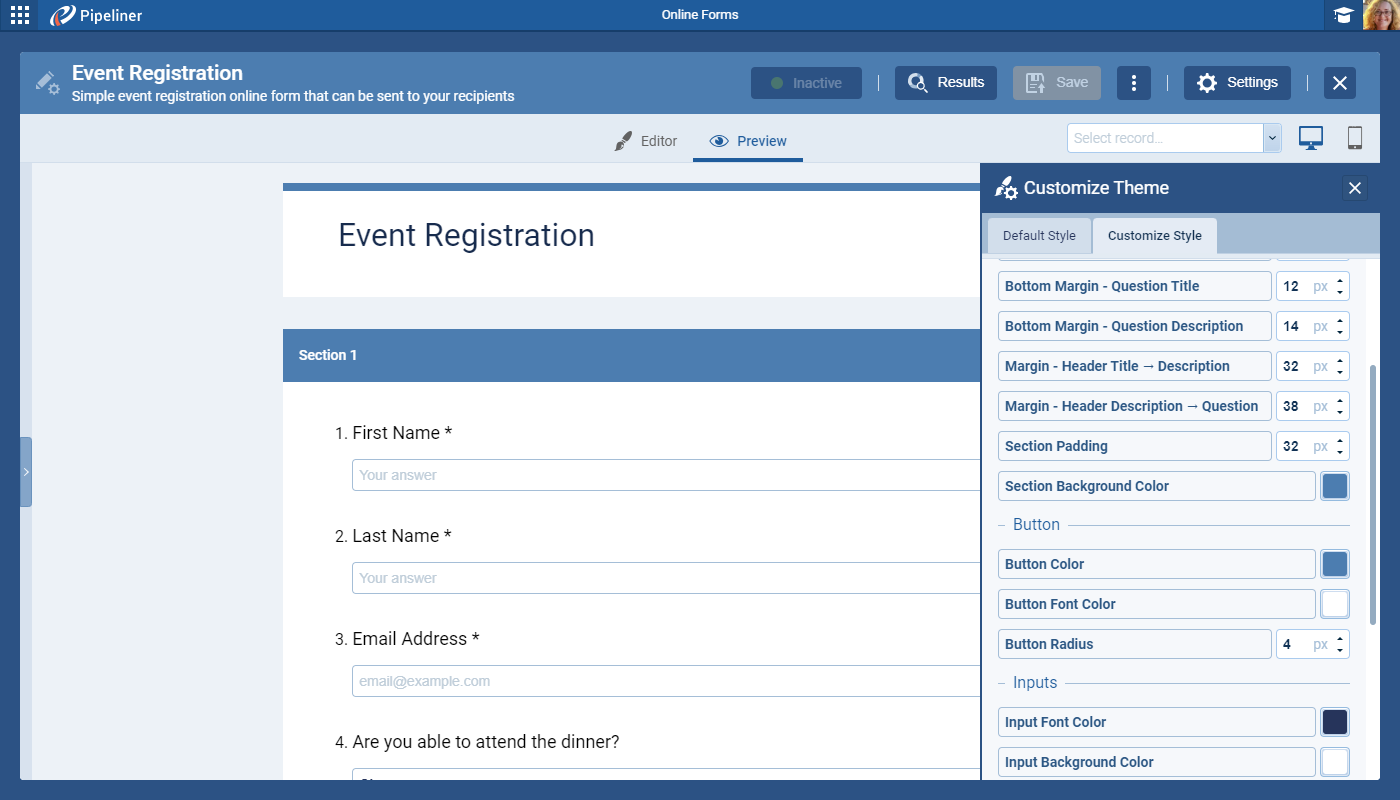The height and width of the screenshot is (800, 1400).
Task: Switch to the Editor tab
Action: point(646,141)
